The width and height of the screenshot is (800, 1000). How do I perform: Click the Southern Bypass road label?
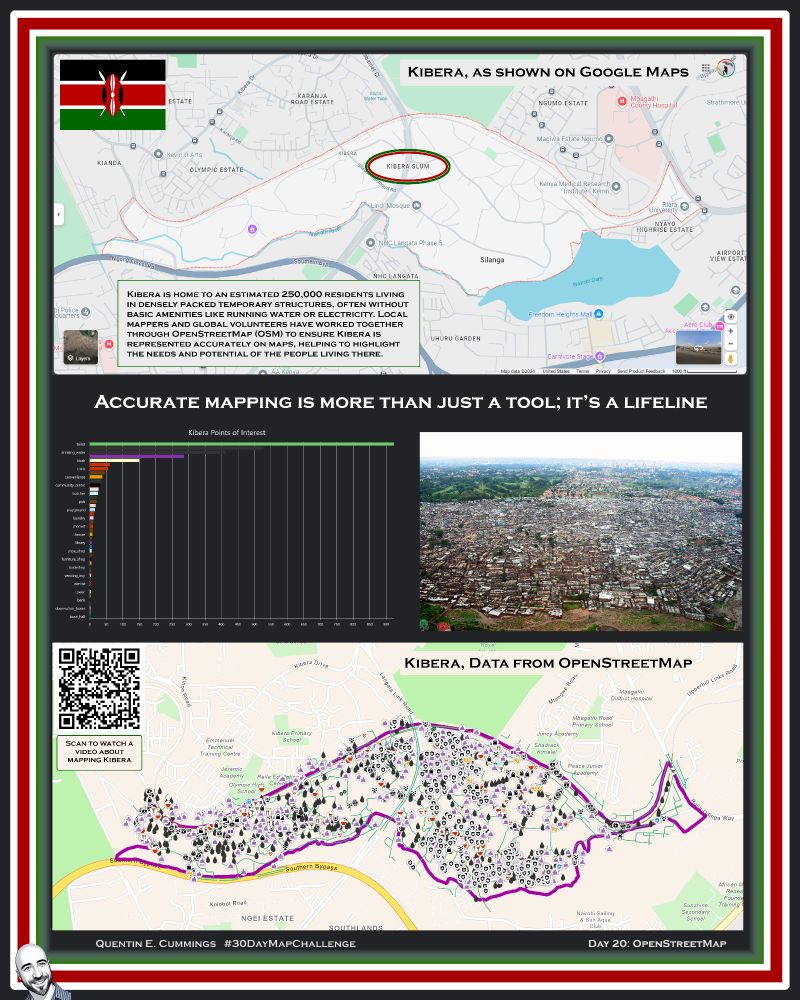[x=311, y=868]
